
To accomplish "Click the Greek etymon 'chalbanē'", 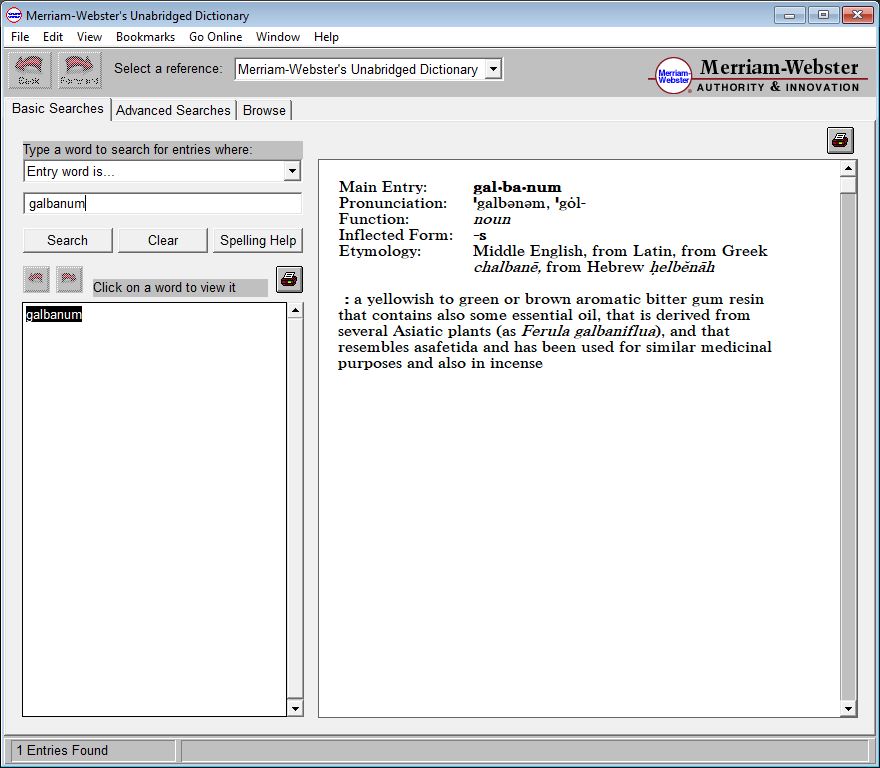I will pos(507,267).
